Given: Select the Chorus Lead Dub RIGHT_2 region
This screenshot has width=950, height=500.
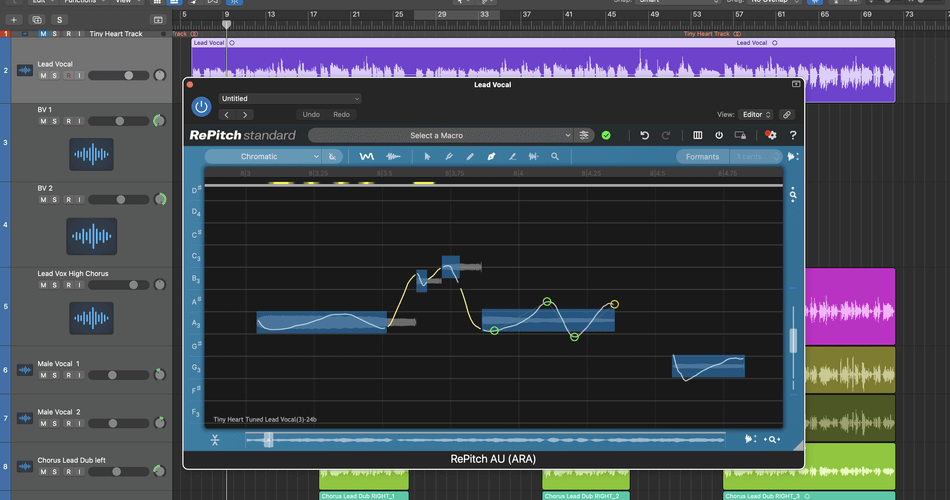Looking at the screenshot, I should [x=585, y=496].
